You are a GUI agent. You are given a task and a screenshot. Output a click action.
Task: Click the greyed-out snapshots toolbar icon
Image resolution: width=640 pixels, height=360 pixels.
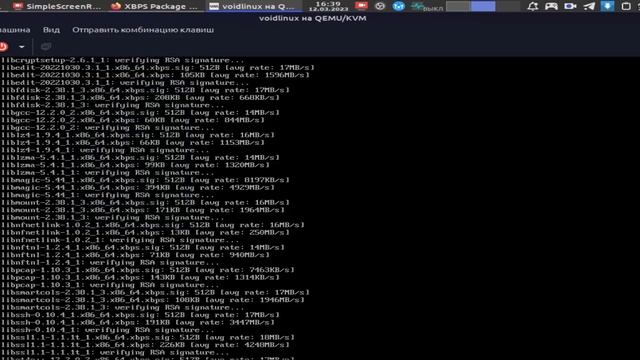pyautogui.click(x=46, y=47)
